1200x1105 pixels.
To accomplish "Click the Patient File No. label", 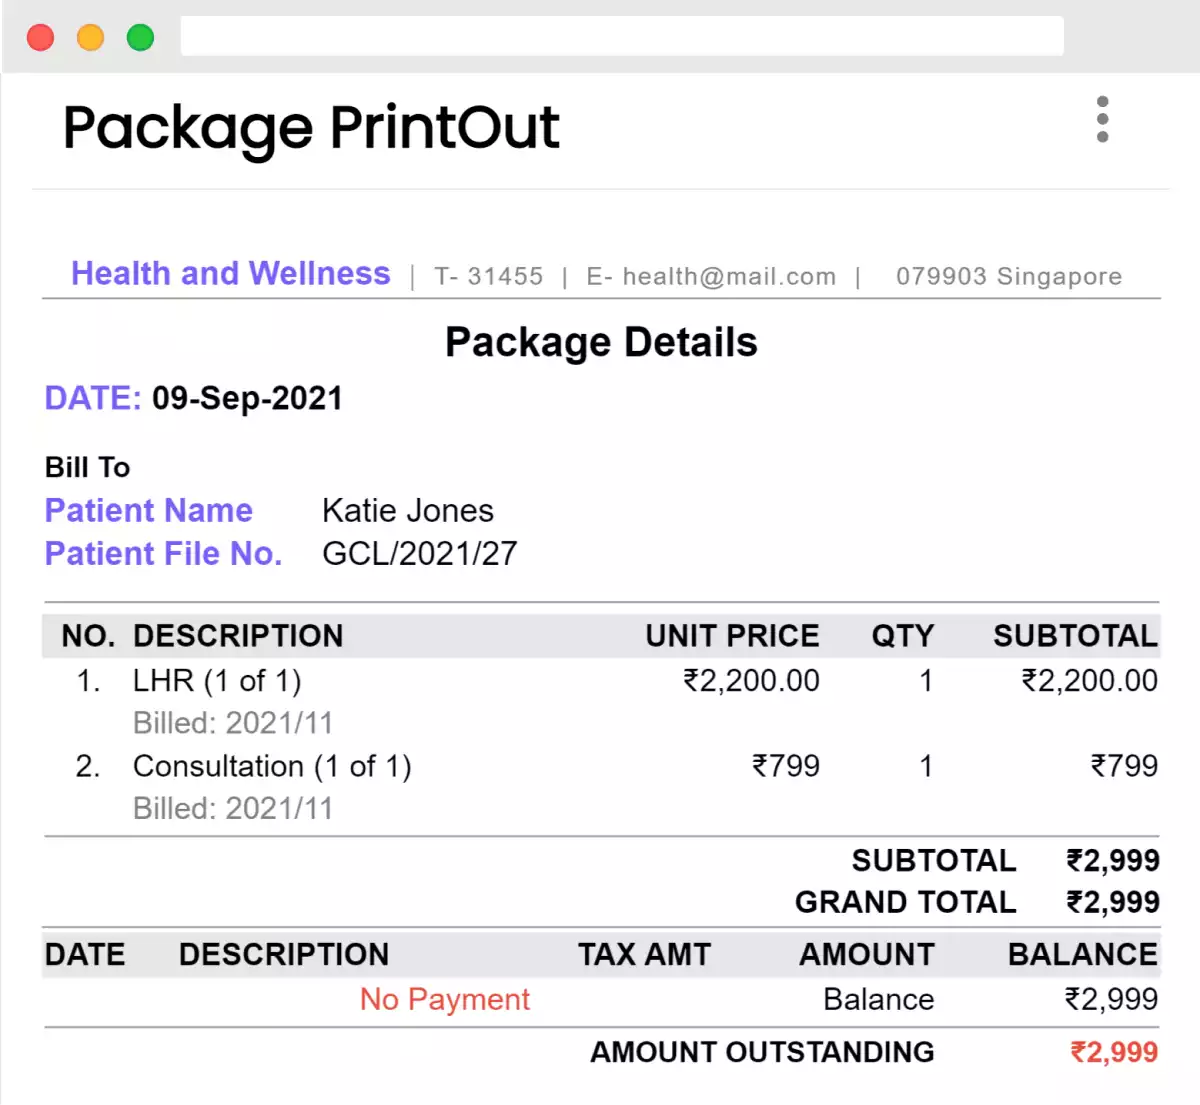I will tap(163, 553).
